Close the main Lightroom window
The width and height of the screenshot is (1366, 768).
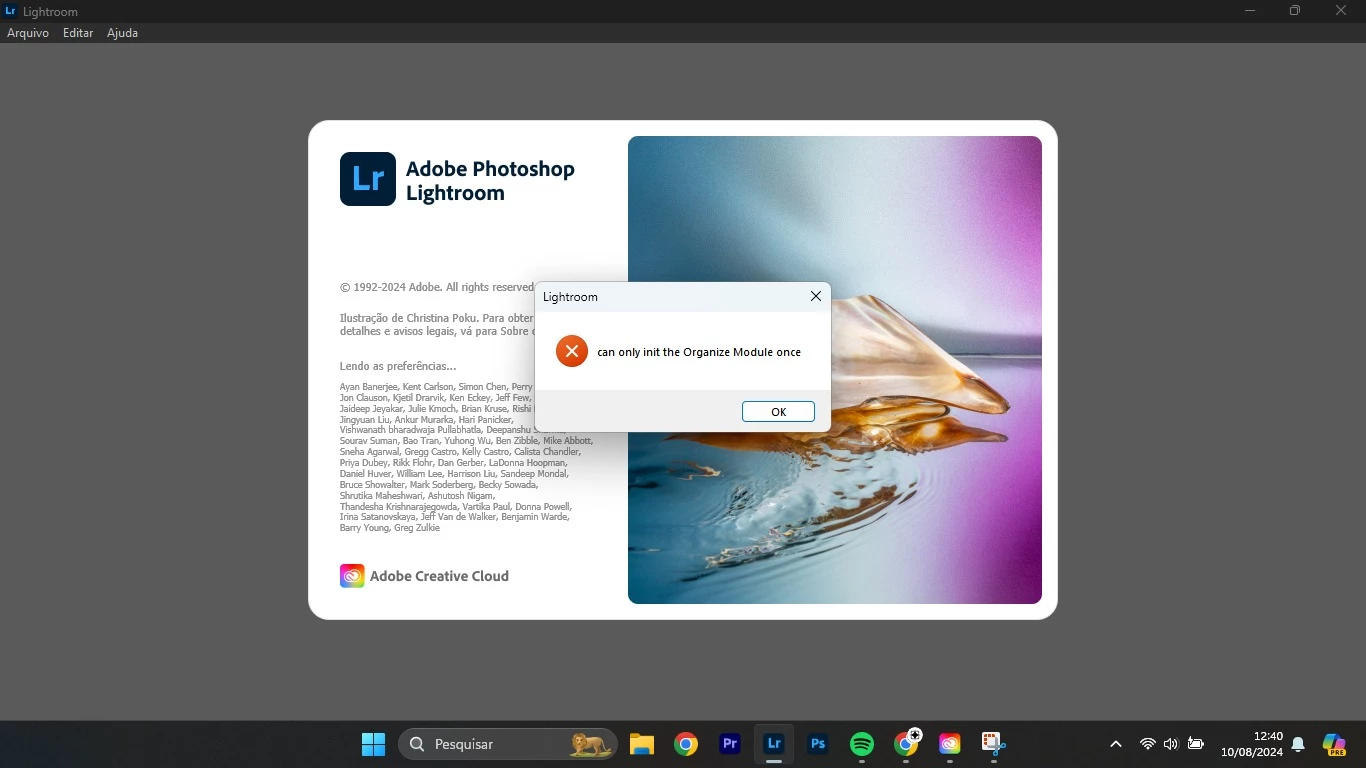pos(1341,11)
